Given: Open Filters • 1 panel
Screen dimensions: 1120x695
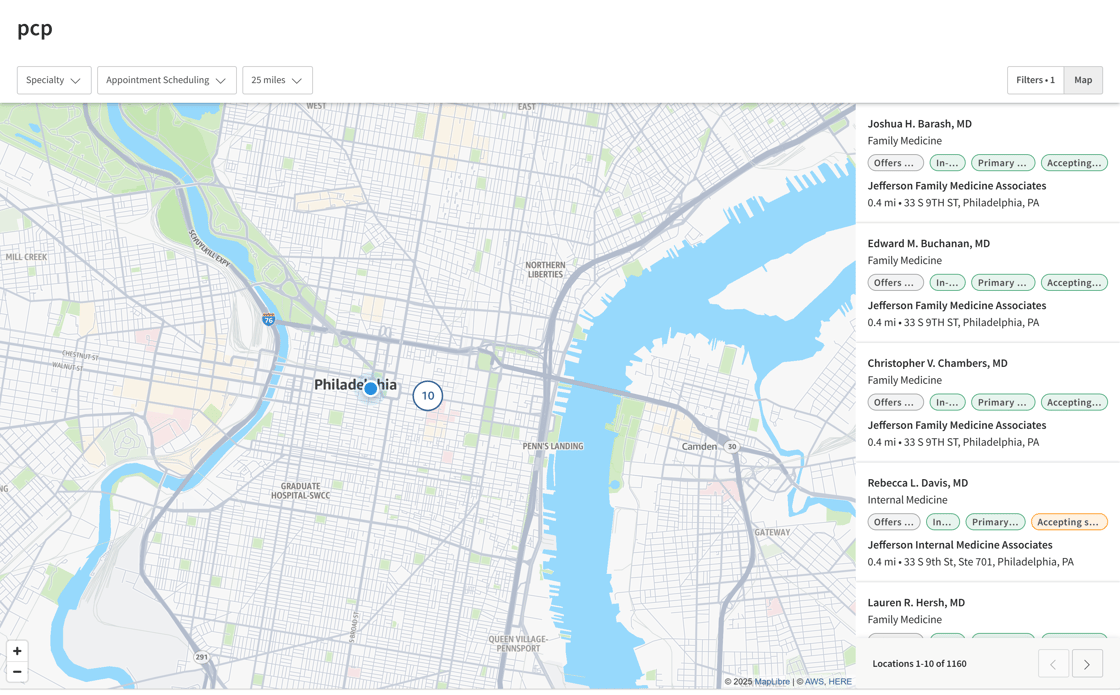Looking at the screenshot, I should pyautogui.click(x=1036, y=80).
